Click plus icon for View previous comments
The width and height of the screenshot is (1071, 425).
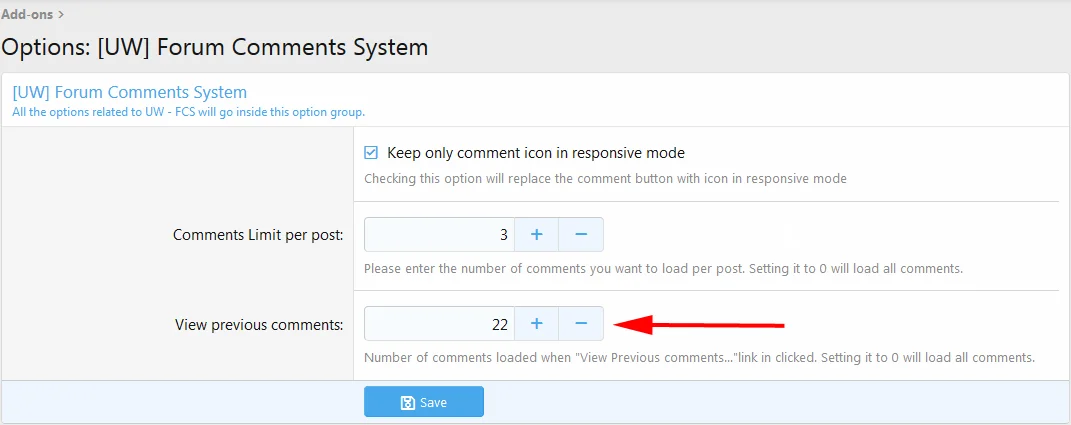tap(536, 323)
